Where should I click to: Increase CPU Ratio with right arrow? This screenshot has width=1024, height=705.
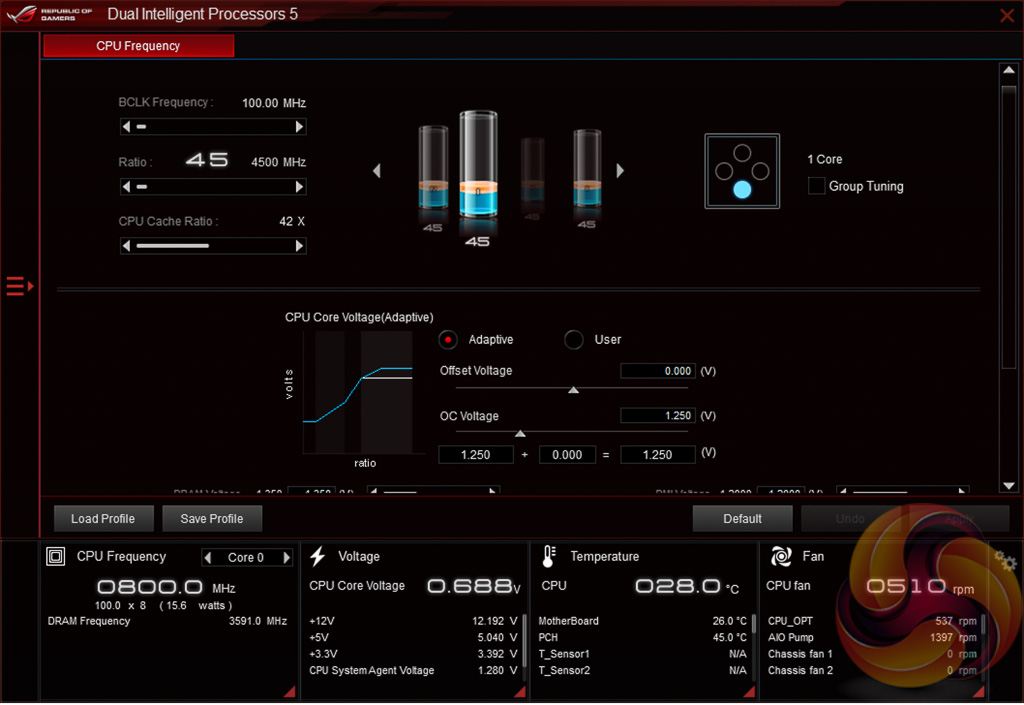[x=300, y=187]
